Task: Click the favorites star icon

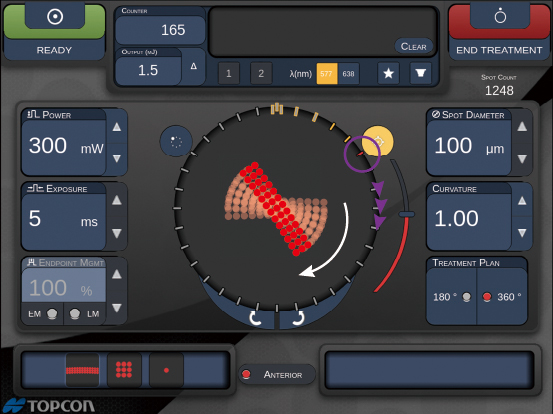Action: tap(388, 73)
